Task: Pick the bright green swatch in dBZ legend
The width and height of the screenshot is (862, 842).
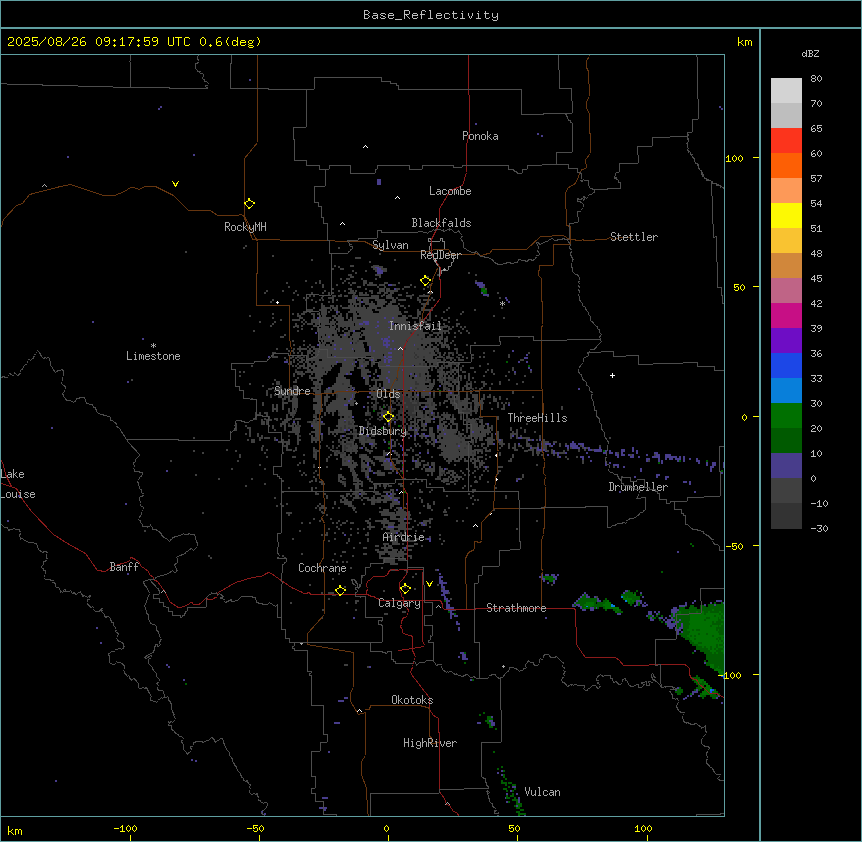Action: 786,416
